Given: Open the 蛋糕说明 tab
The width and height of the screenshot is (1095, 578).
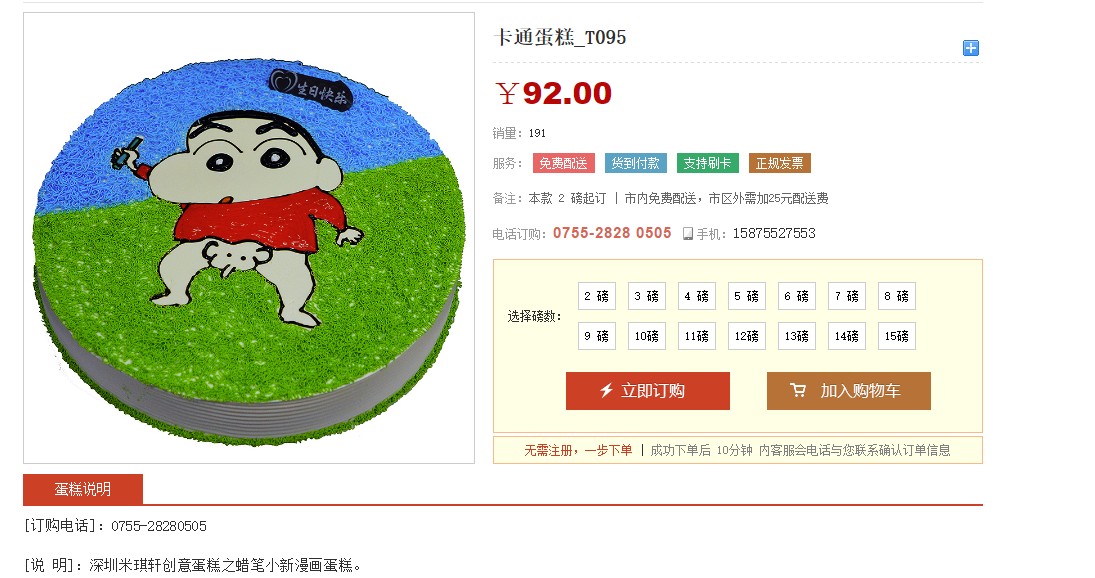Looking at the screenshot, I should [x=83, y=489].
